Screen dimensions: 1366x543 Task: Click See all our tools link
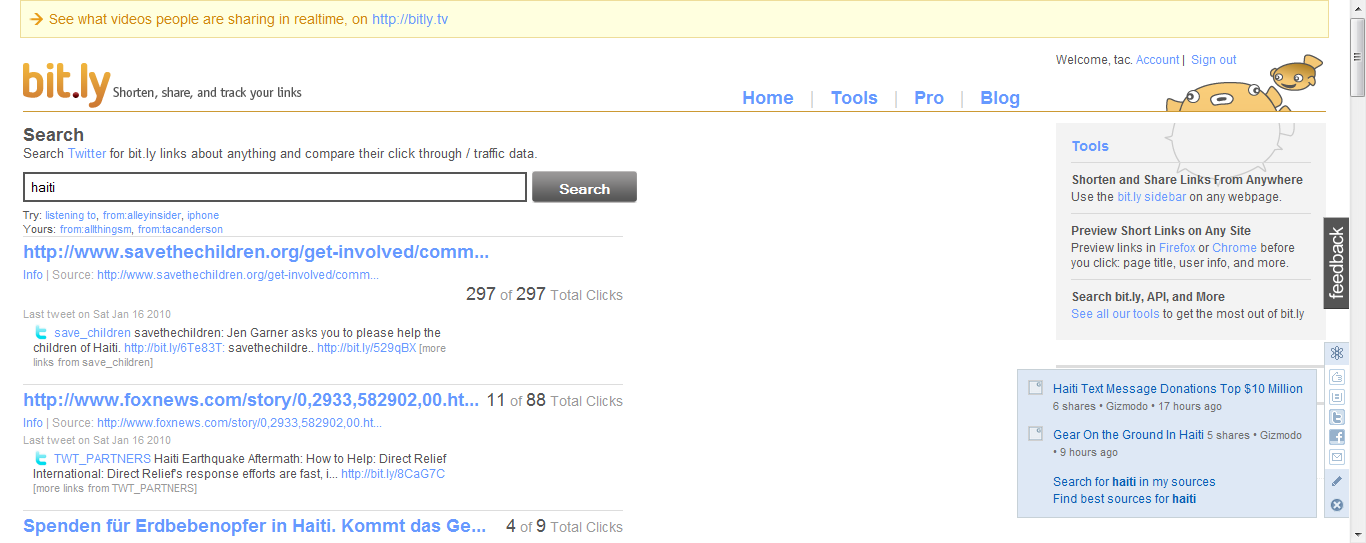point(1115,313)
